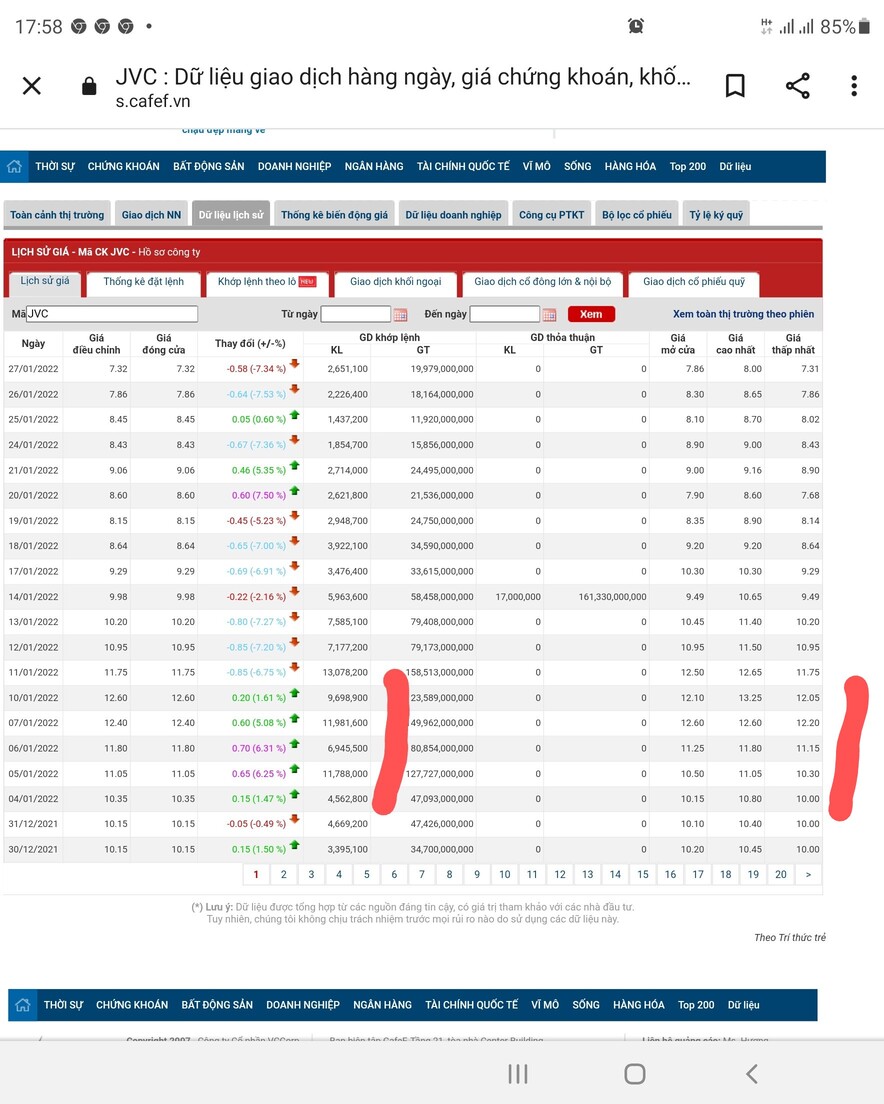Open Xem toàn thị trường theo phiên link

tap(743, 314)
